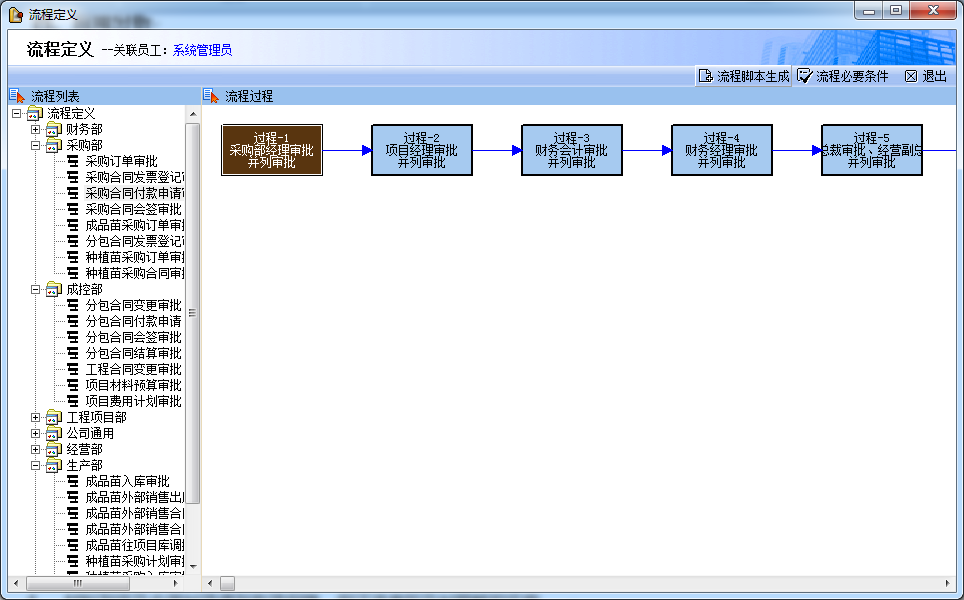Click the 退出 exit button
The image size is (964, 600).
point(925,76)
